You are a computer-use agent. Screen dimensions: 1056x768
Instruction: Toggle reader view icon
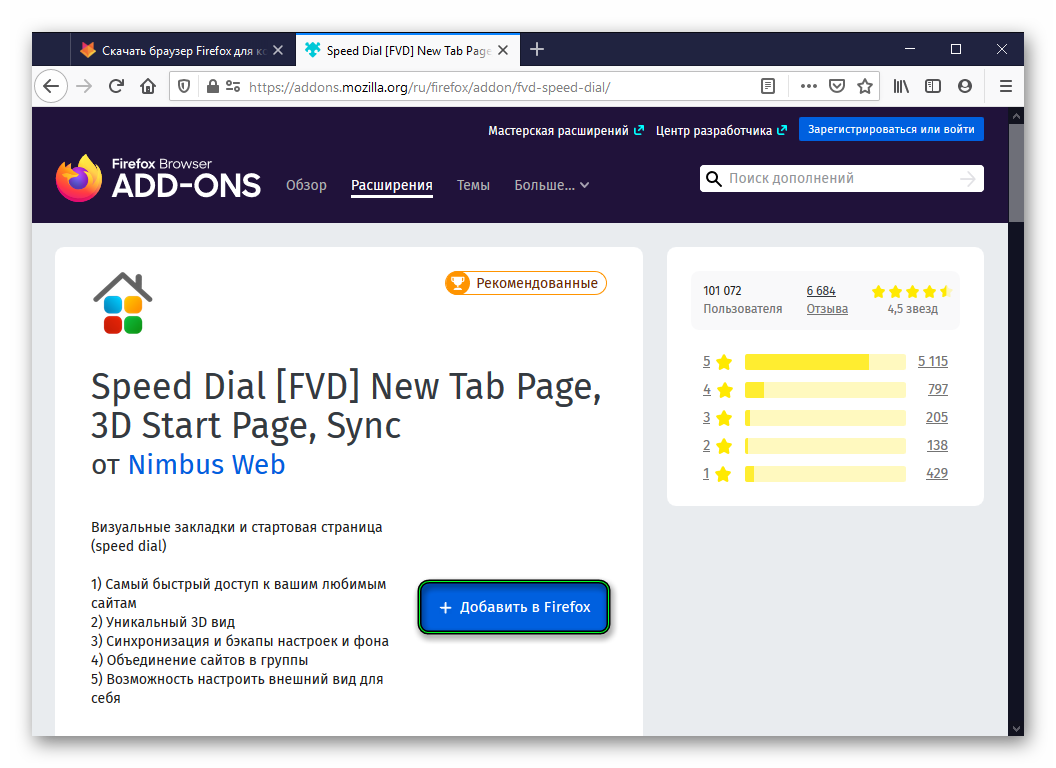tap(768, 86)
